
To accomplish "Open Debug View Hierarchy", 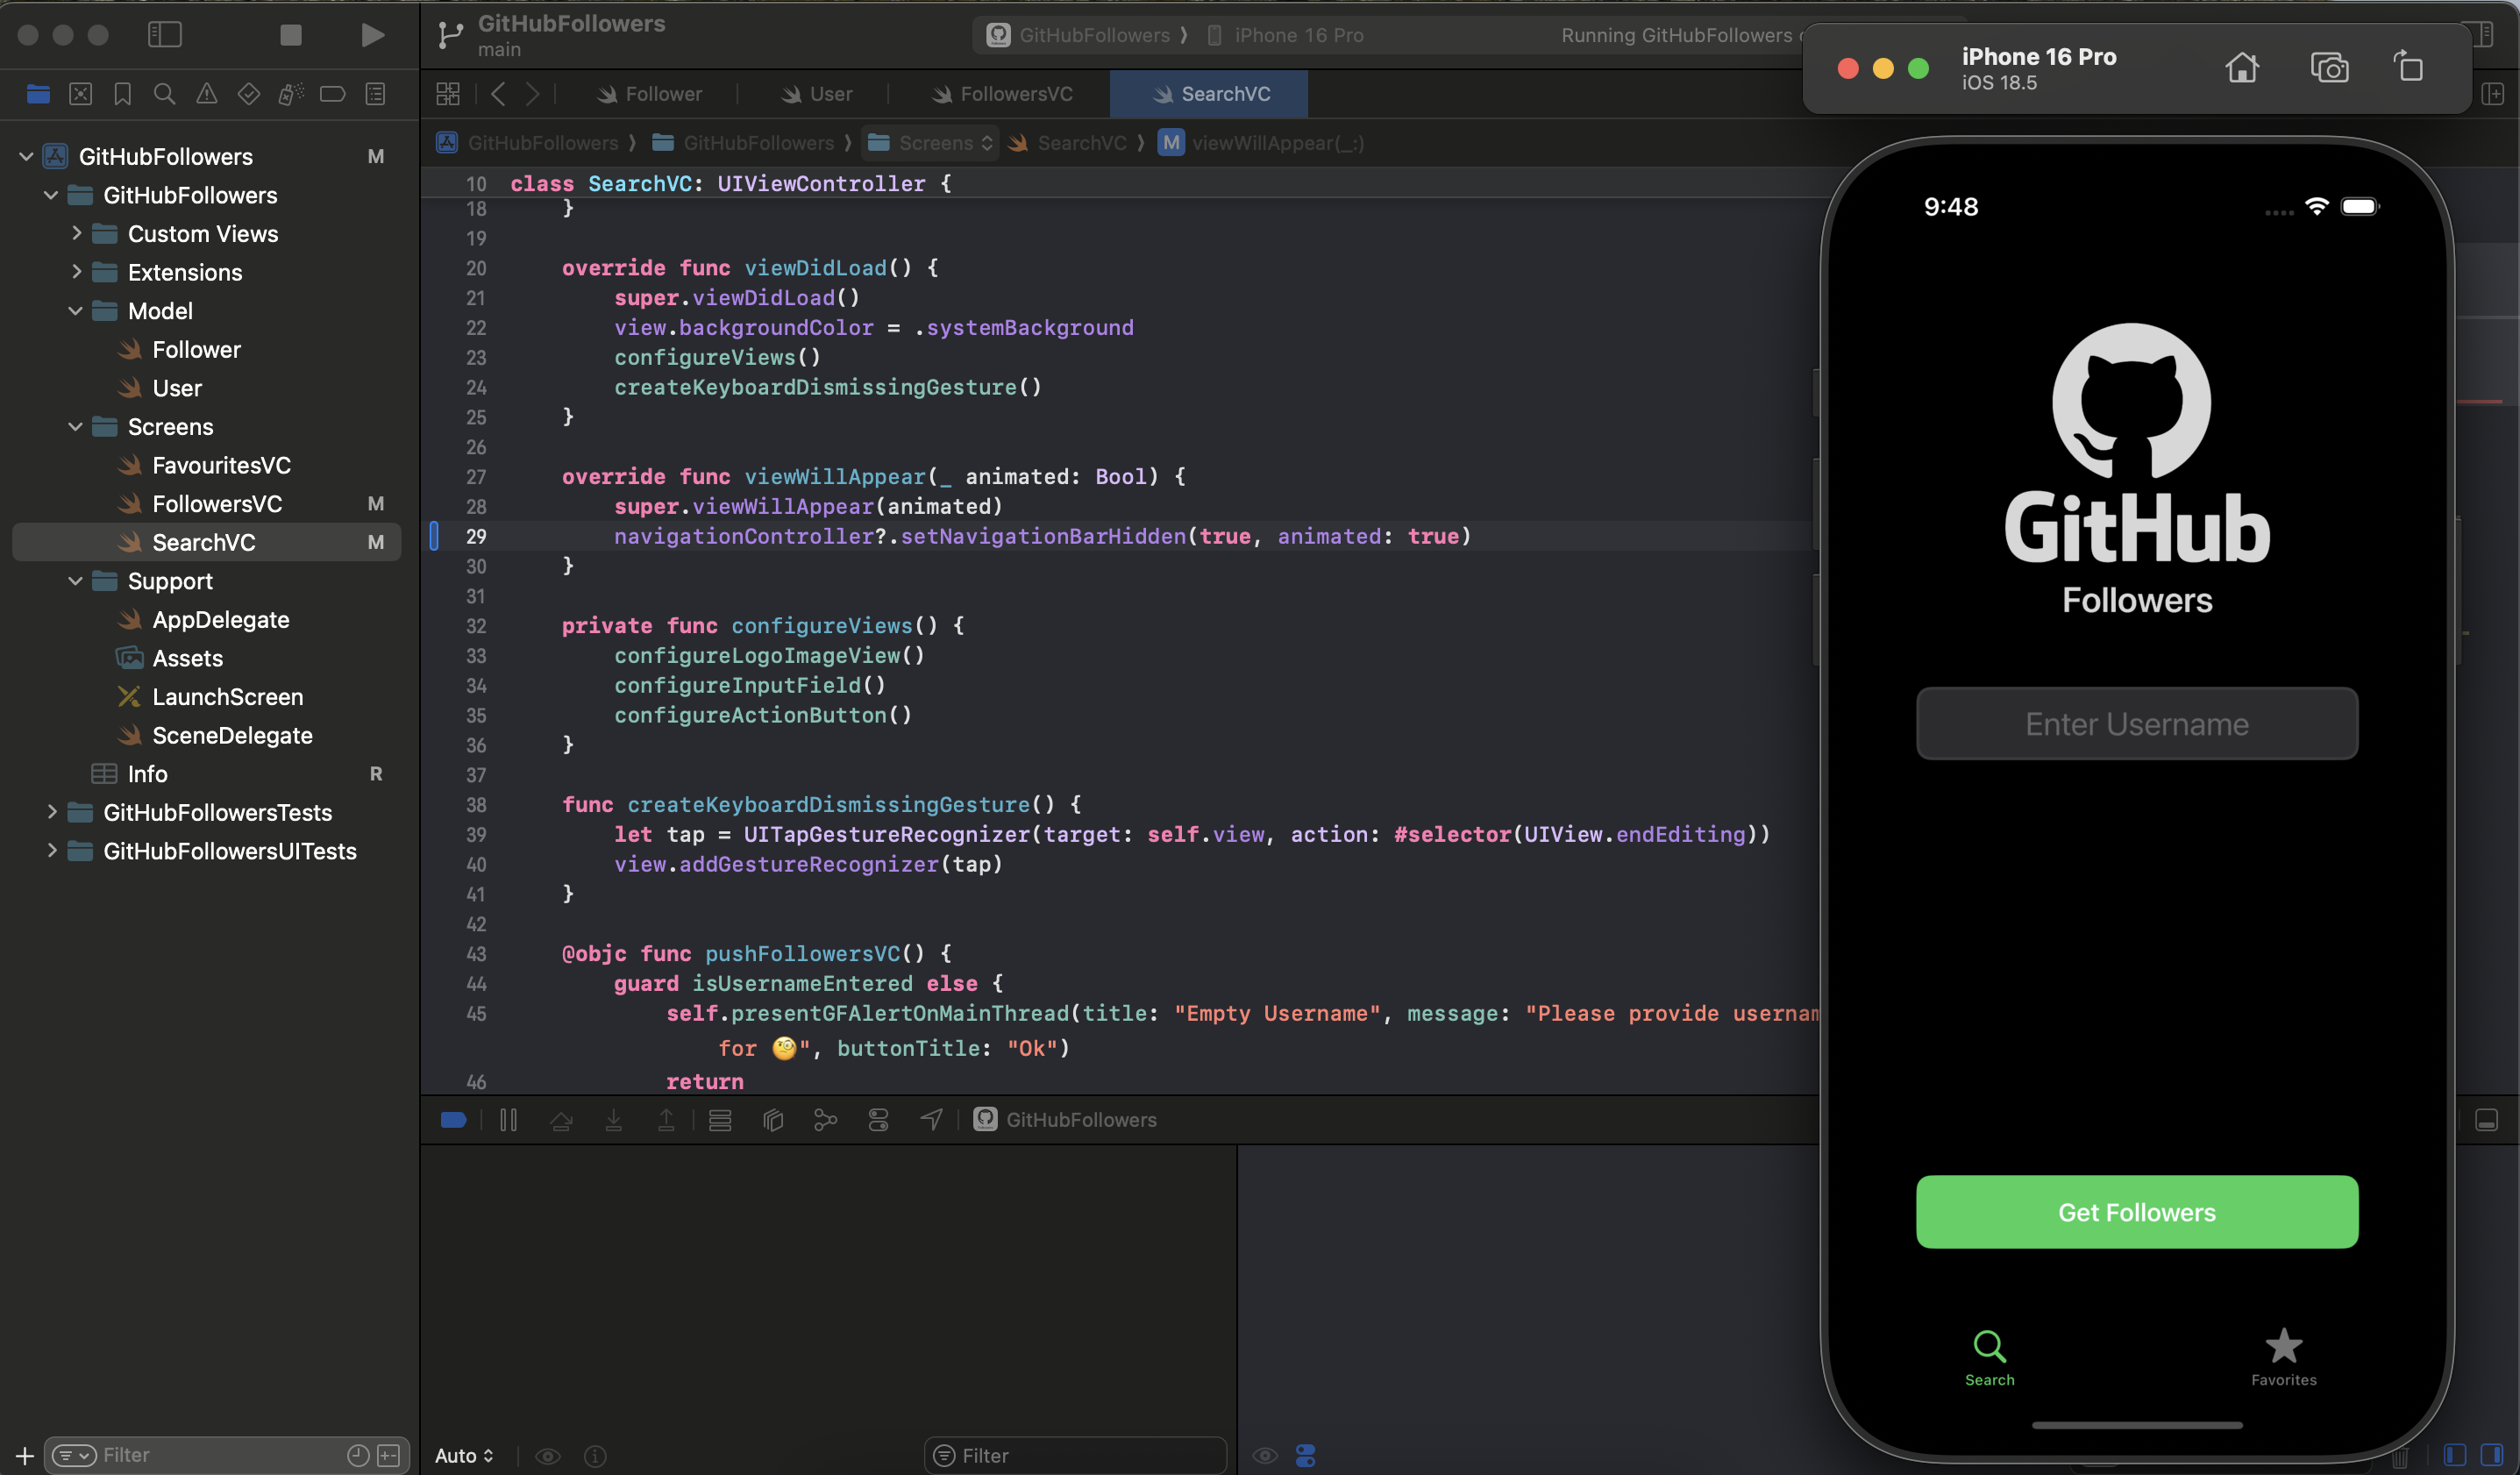I will coord(773,1120).
